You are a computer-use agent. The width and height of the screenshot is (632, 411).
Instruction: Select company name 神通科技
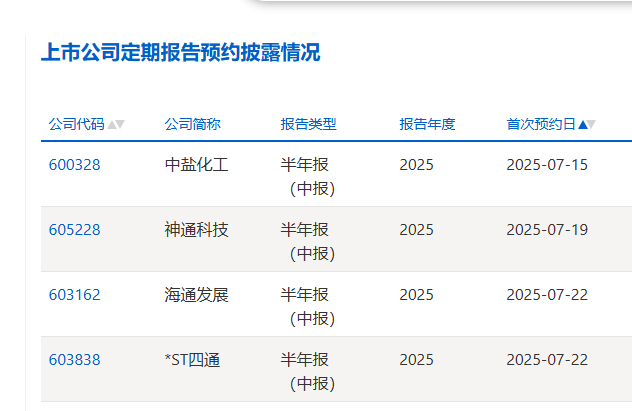(x=196, y=230)
